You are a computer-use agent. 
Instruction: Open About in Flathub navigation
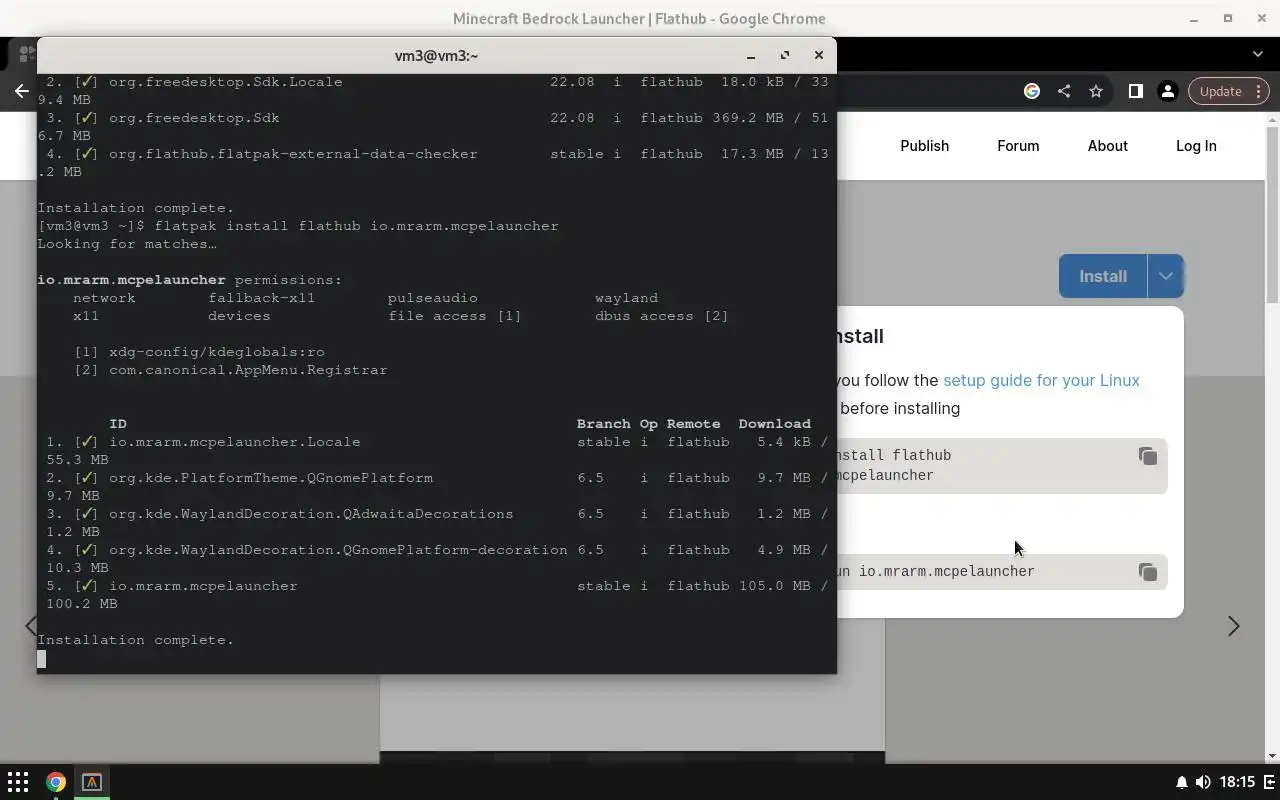point(1107,146)
